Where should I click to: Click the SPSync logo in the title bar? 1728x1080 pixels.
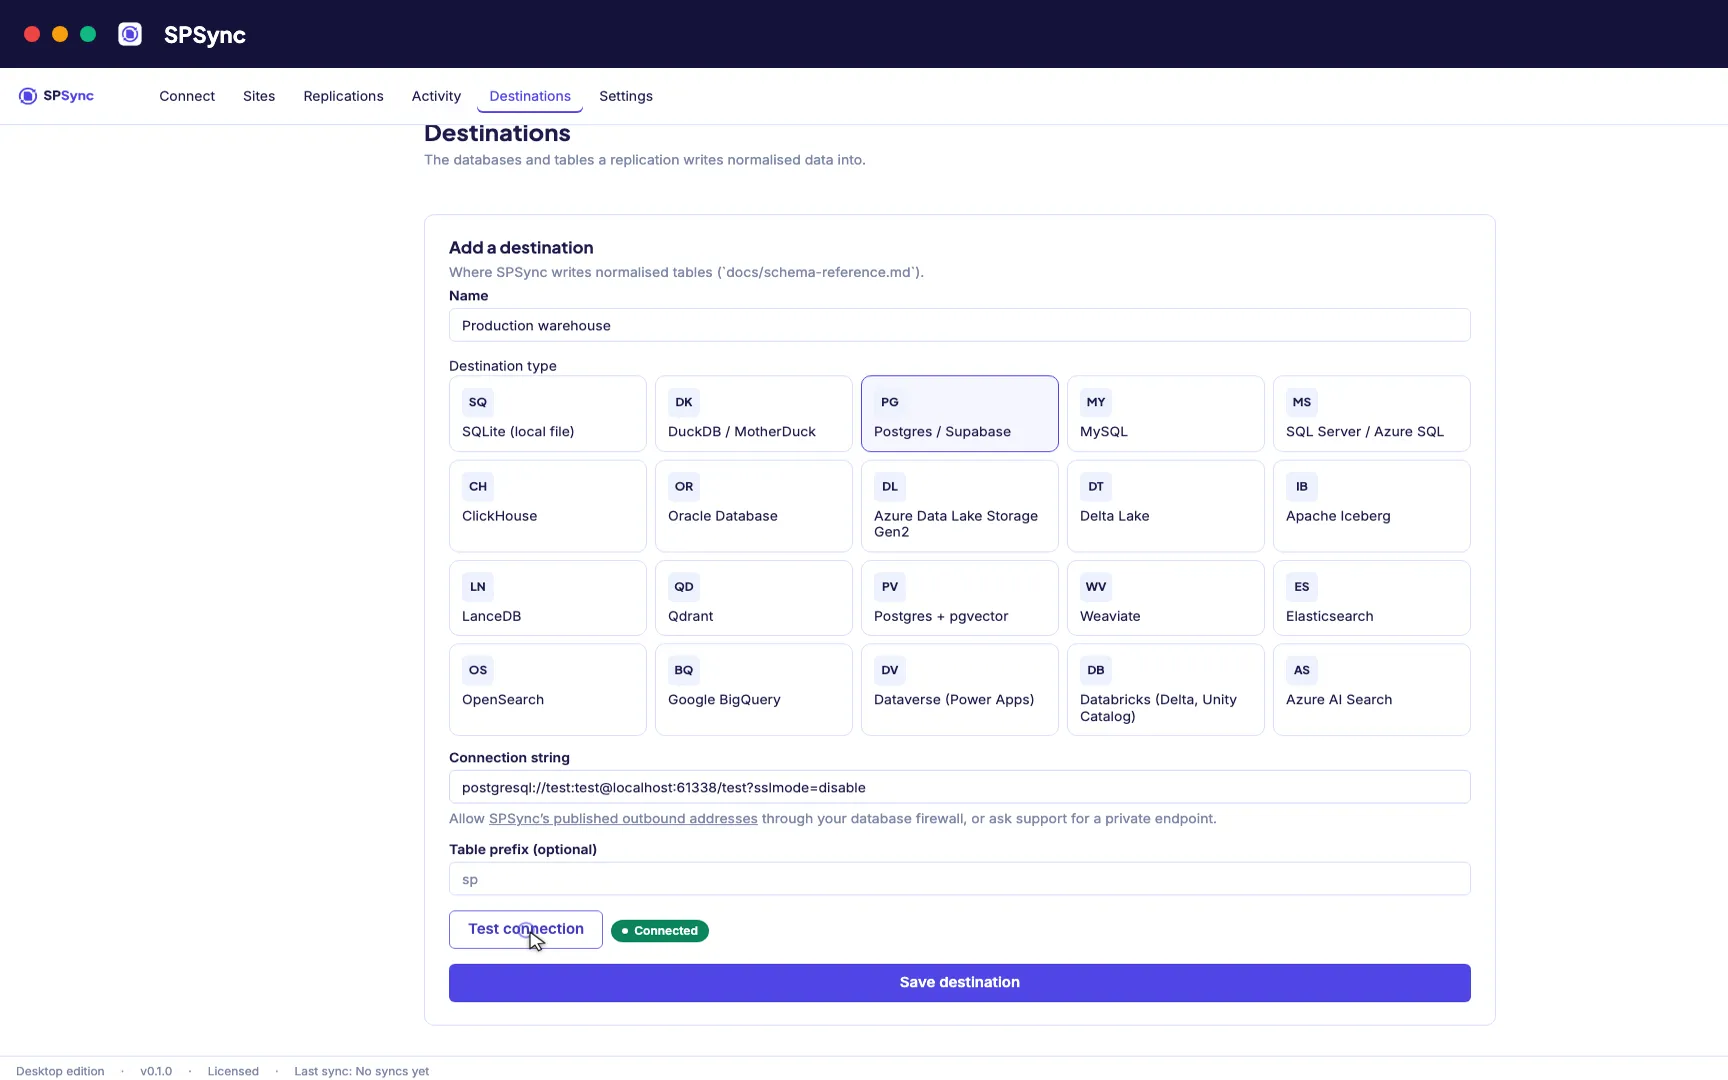130,34
